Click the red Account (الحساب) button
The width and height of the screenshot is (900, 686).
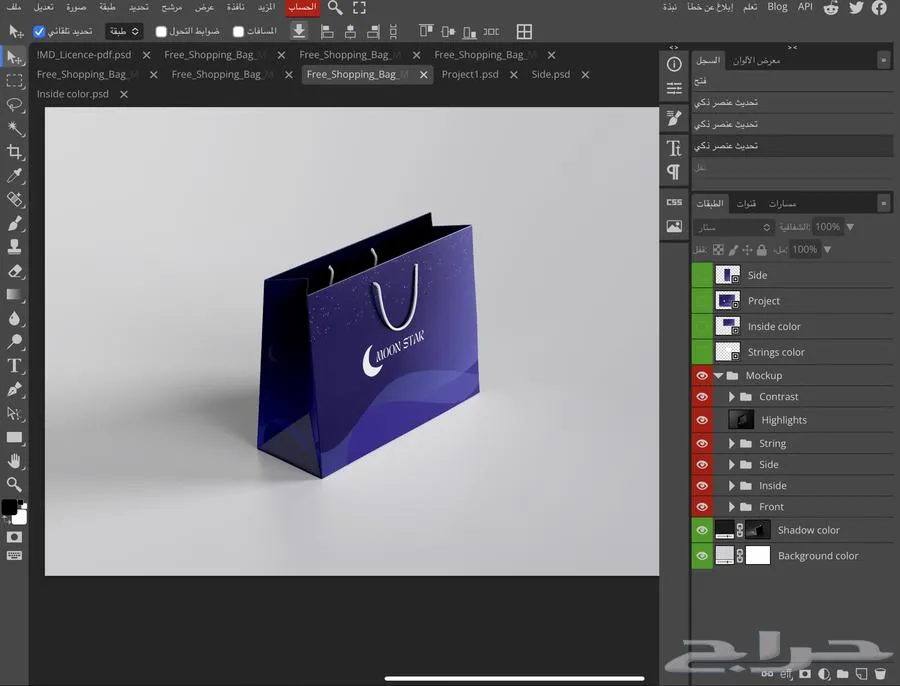(302, 7)
